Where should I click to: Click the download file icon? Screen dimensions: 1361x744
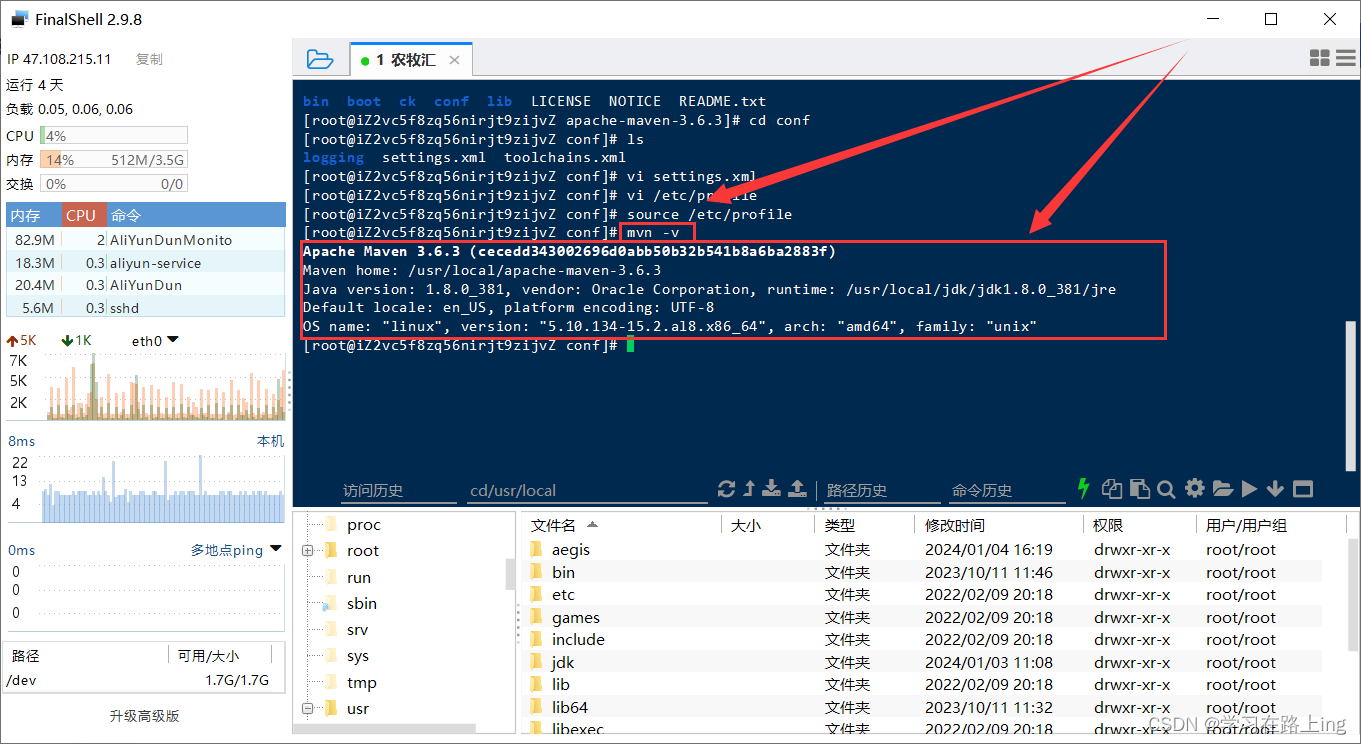tap(771, 489)
